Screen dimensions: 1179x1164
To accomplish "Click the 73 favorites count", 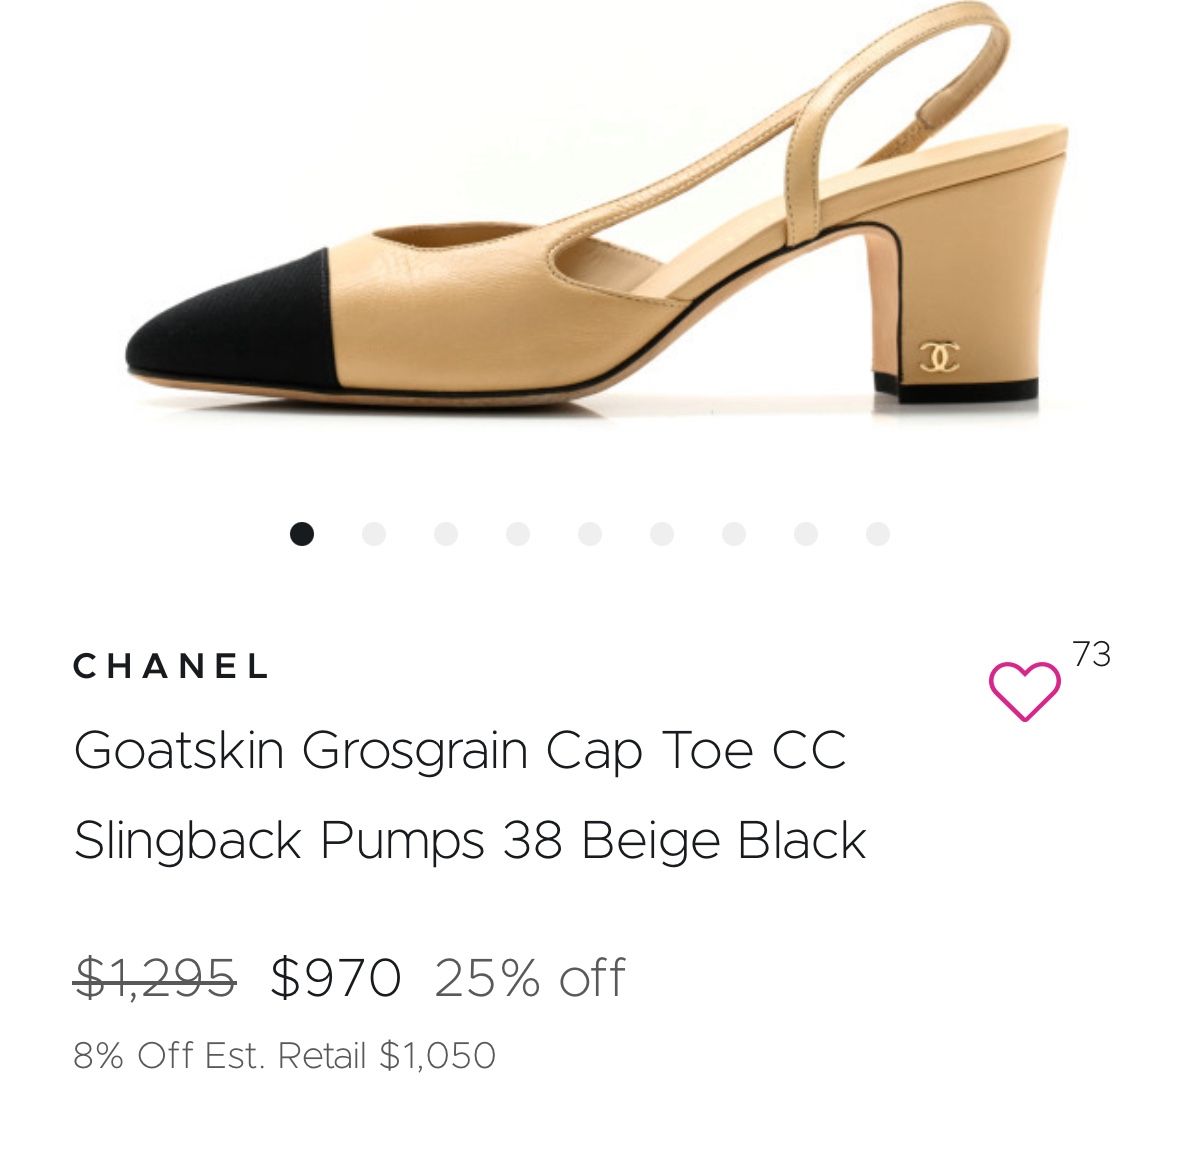I will tap(1091, 654).
